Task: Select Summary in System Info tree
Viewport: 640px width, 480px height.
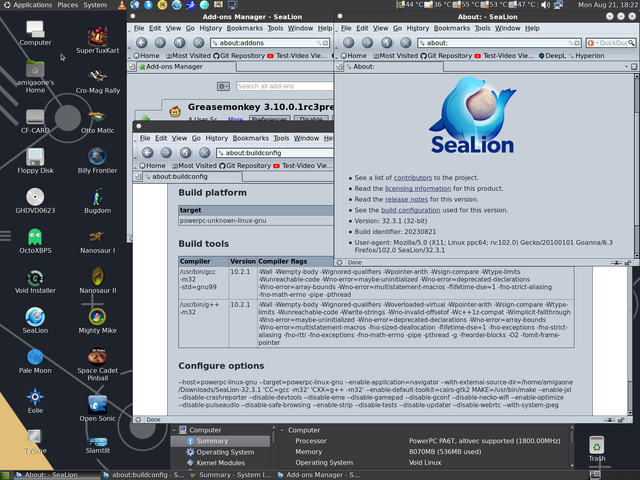Action: (x=212, y=441)
